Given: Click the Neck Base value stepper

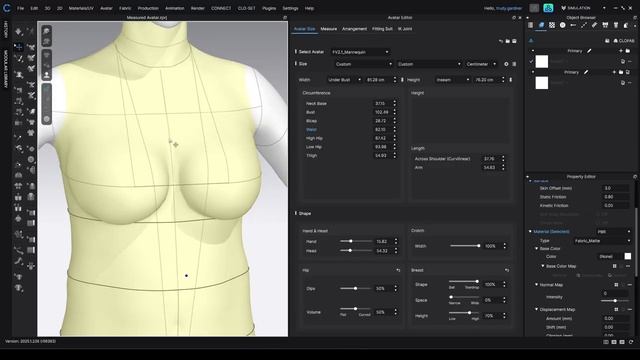Looking at the screenshot, I should click(x=394, y=104).
